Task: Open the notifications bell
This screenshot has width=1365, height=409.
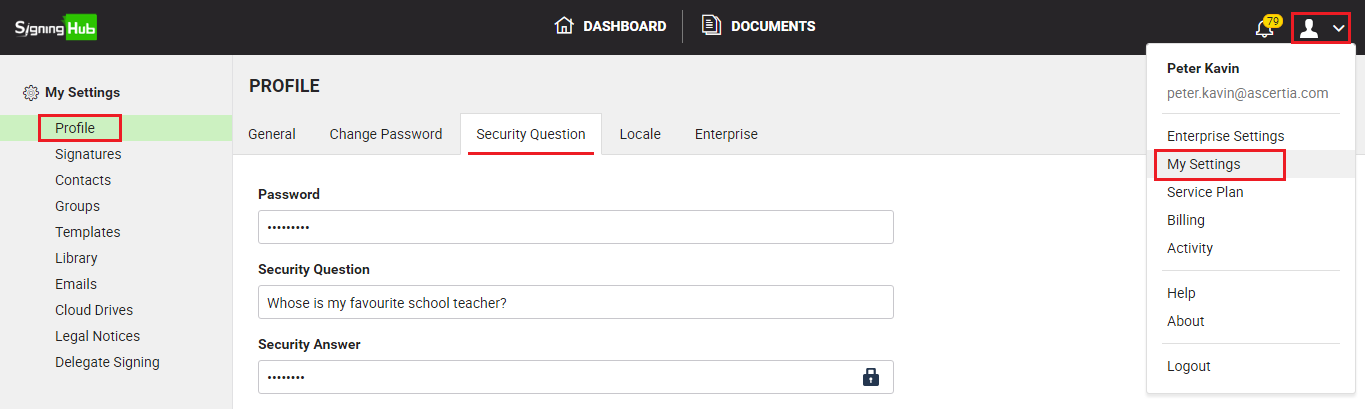Action: tap(1265, 28)
